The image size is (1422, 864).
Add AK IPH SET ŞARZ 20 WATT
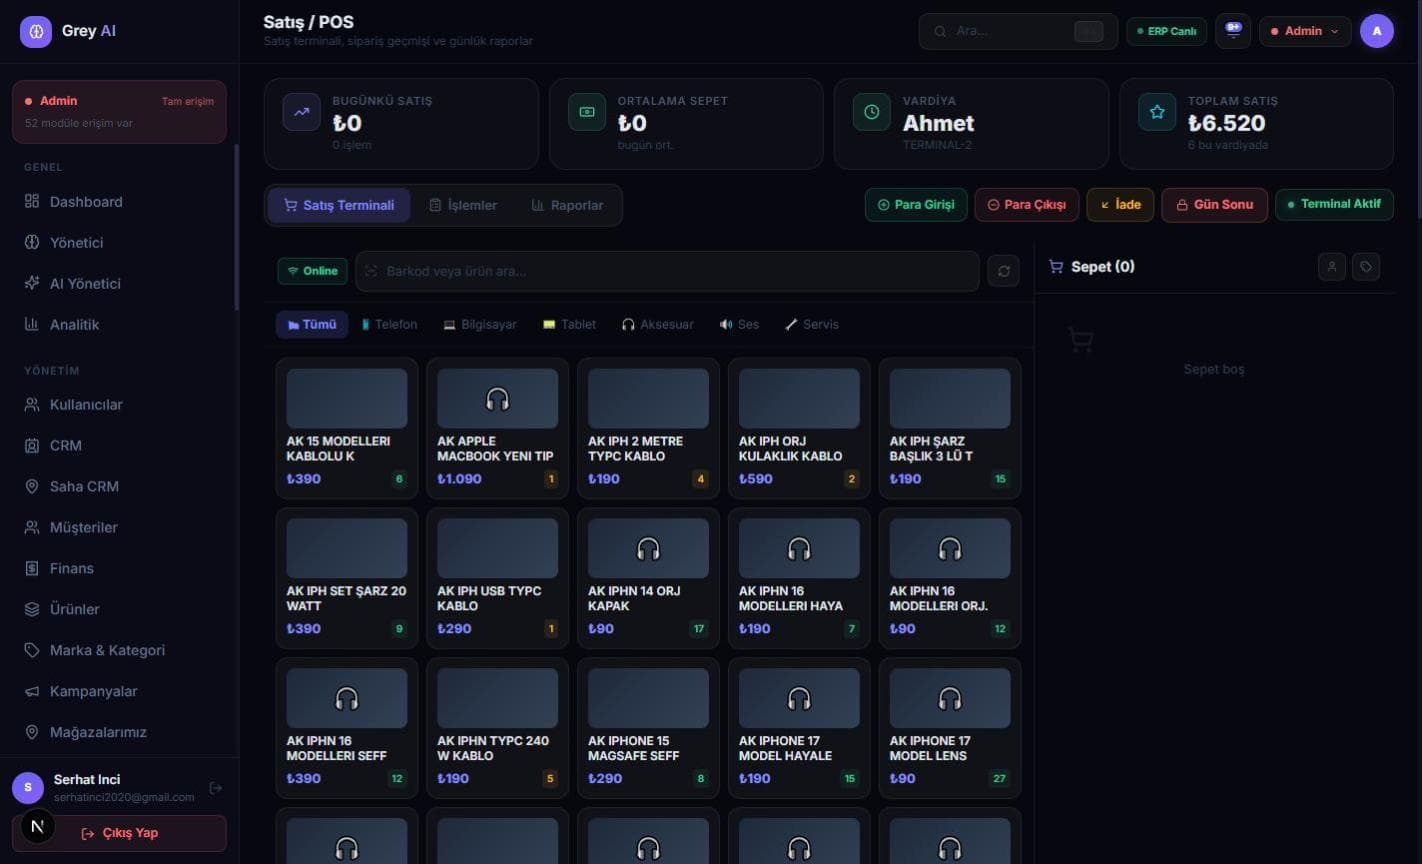pyautogui.click(x=347, y=578)
